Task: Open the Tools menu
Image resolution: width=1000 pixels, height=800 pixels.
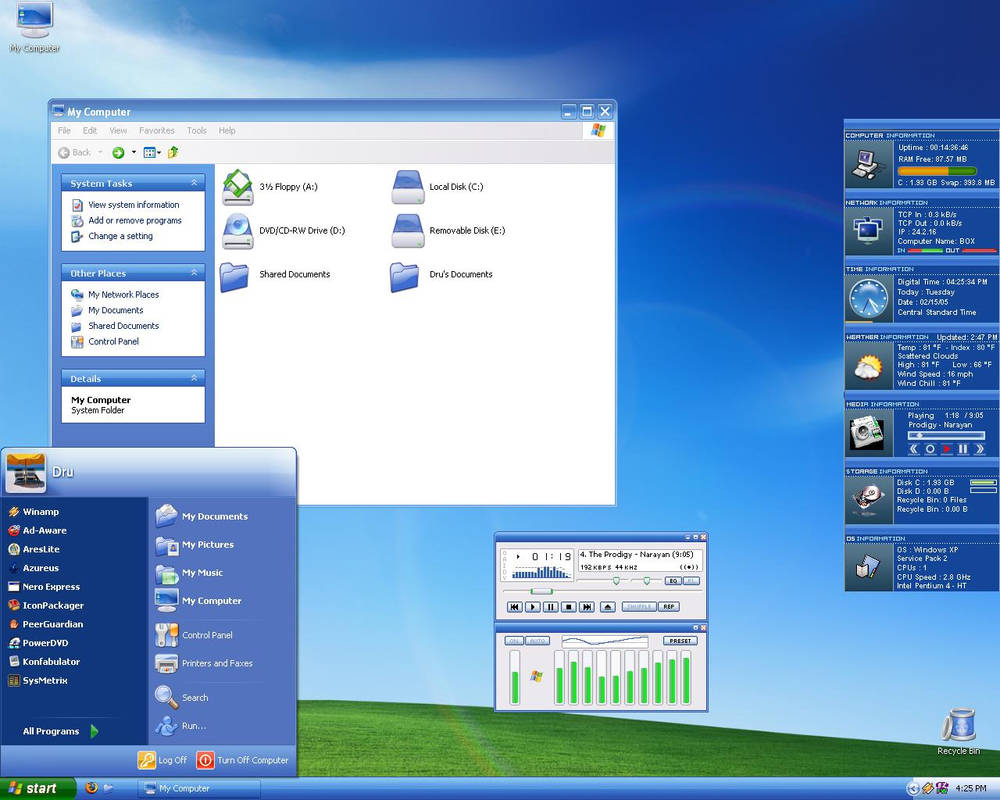Action: [x=196, y=130]
